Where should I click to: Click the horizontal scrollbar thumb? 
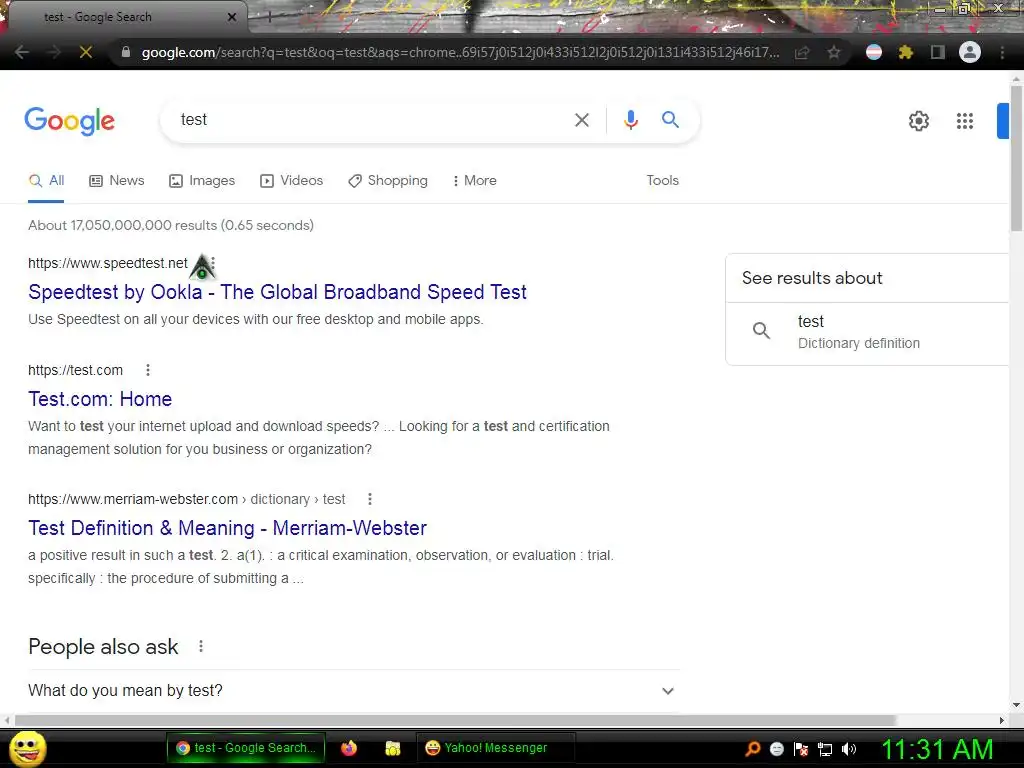pyautogui.click(x=455, y=720)
